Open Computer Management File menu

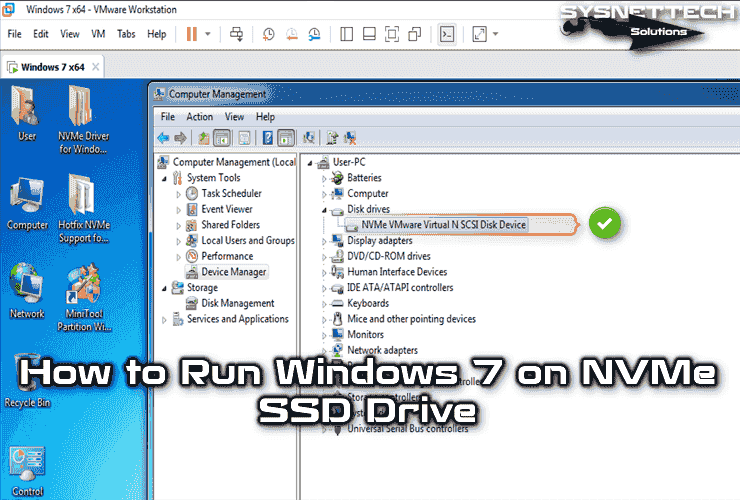(168, 117)
